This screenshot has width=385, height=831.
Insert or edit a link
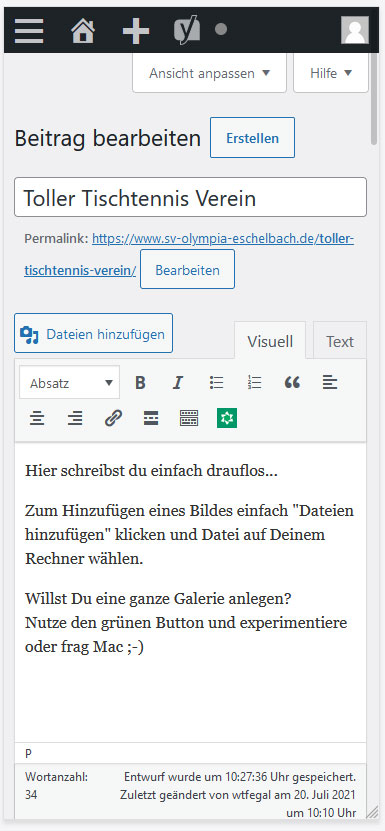tap(113, 419)
